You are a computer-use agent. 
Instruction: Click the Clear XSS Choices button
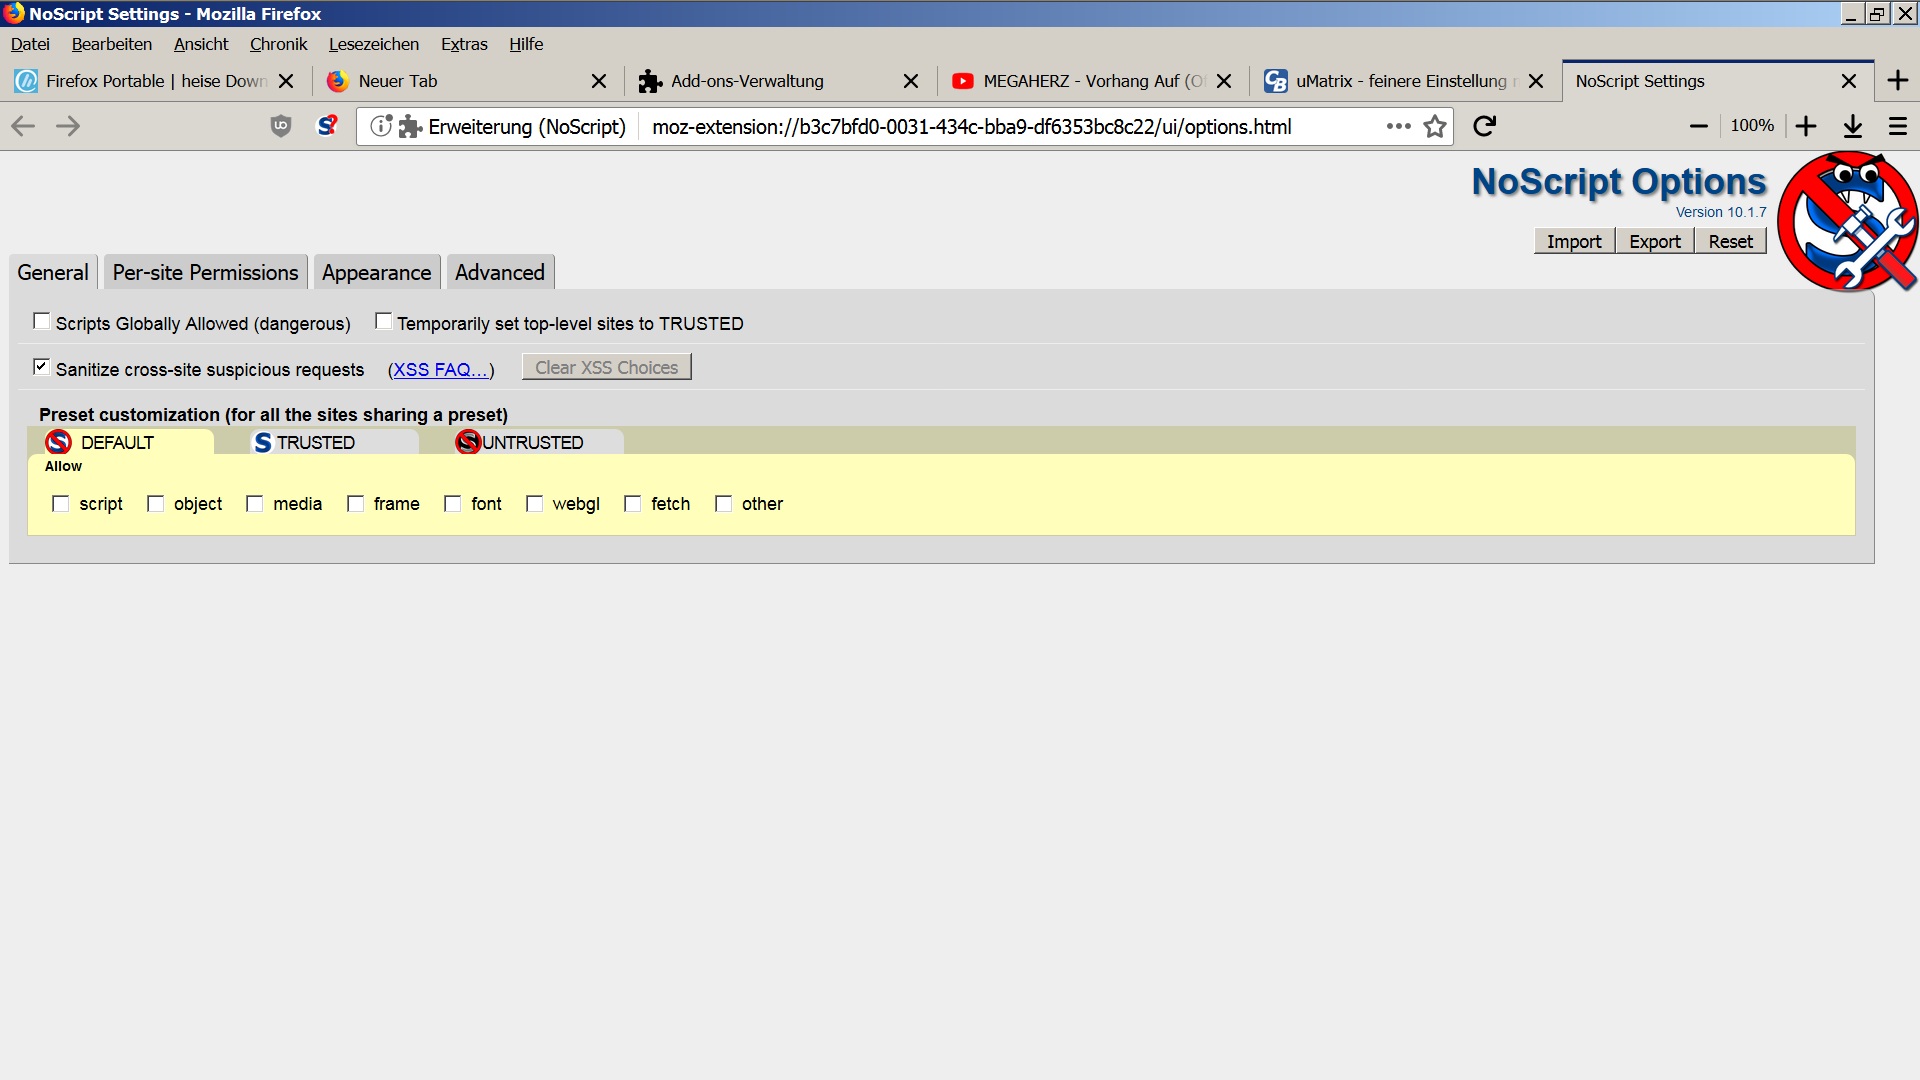(x=606, y=367)
